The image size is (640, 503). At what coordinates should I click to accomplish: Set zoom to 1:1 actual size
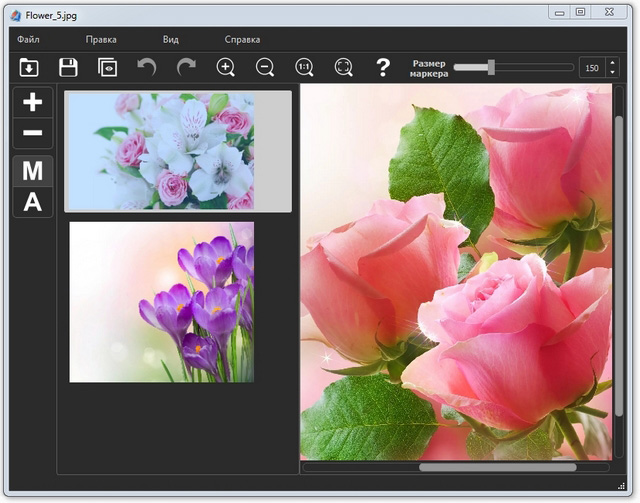tap(304, 68)
